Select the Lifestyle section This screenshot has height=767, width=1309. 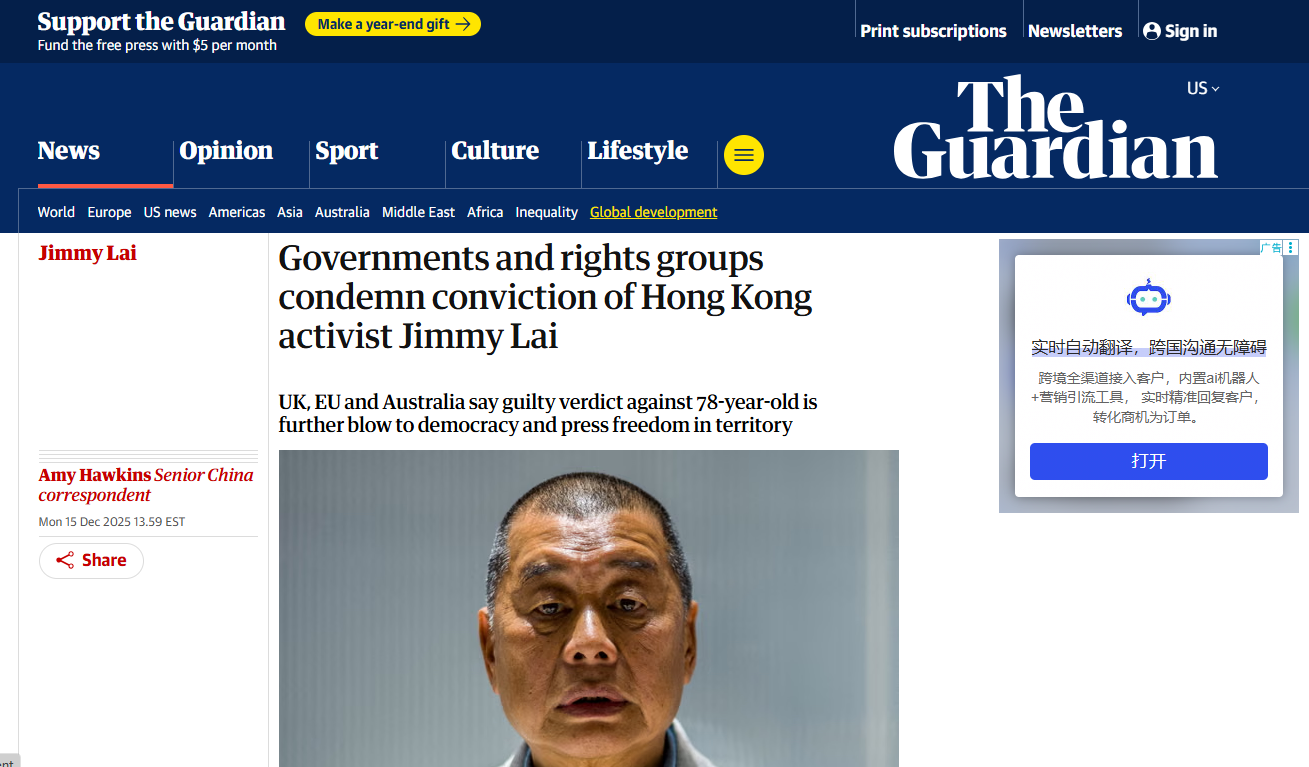(x=638, y=151)
